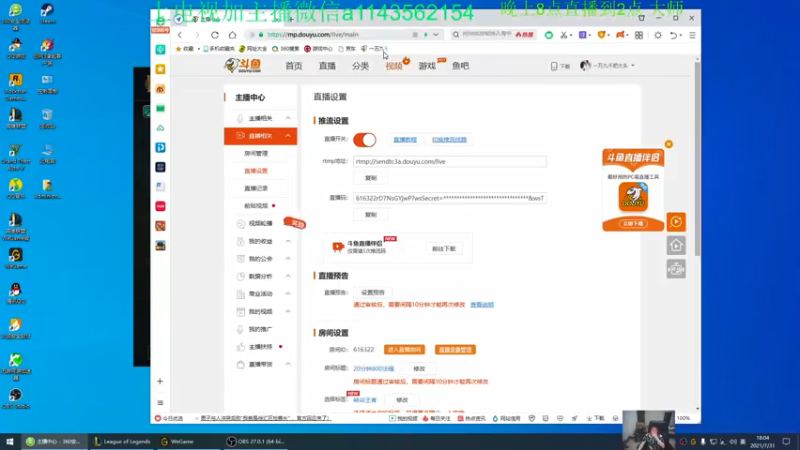Click the Weibo icon in browser sidebar
This screenshot has width=800, height=450.
coord(160,89)
